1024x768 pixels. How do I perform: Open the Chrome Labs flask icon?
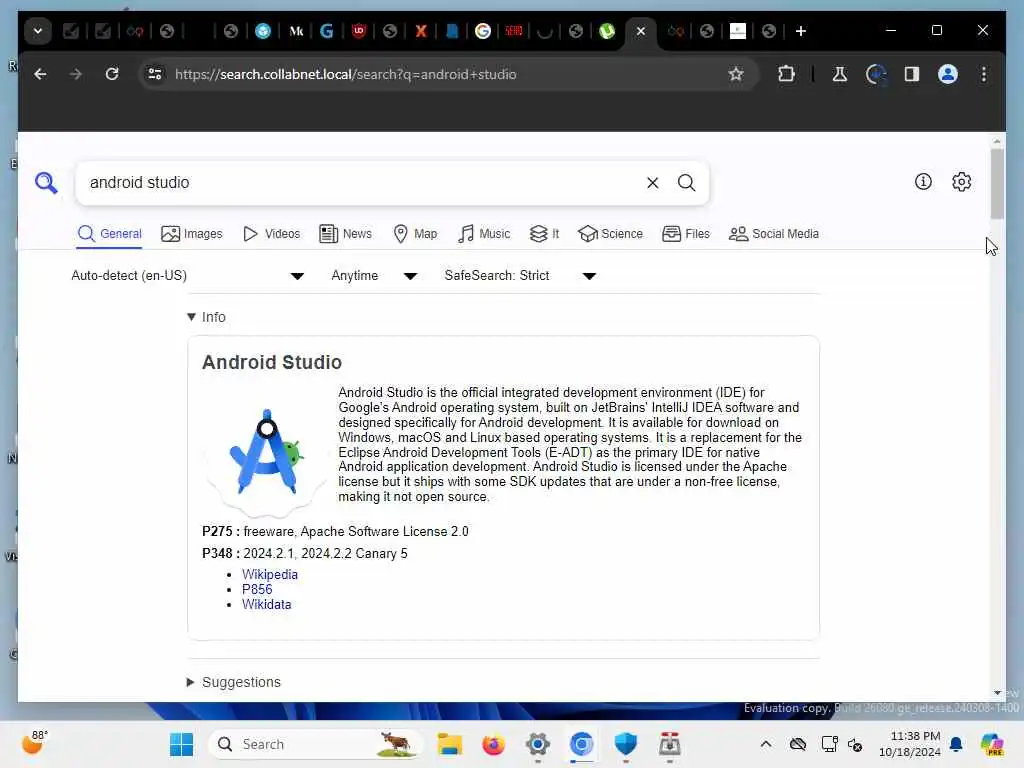(839, 74)
